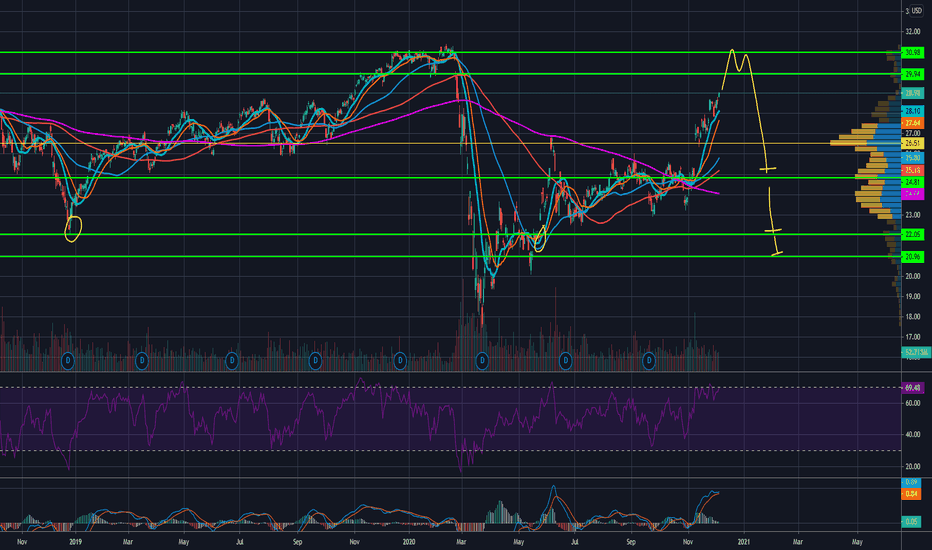
Task: Select the 30.98 green price line label
Action: coord(912,53)
